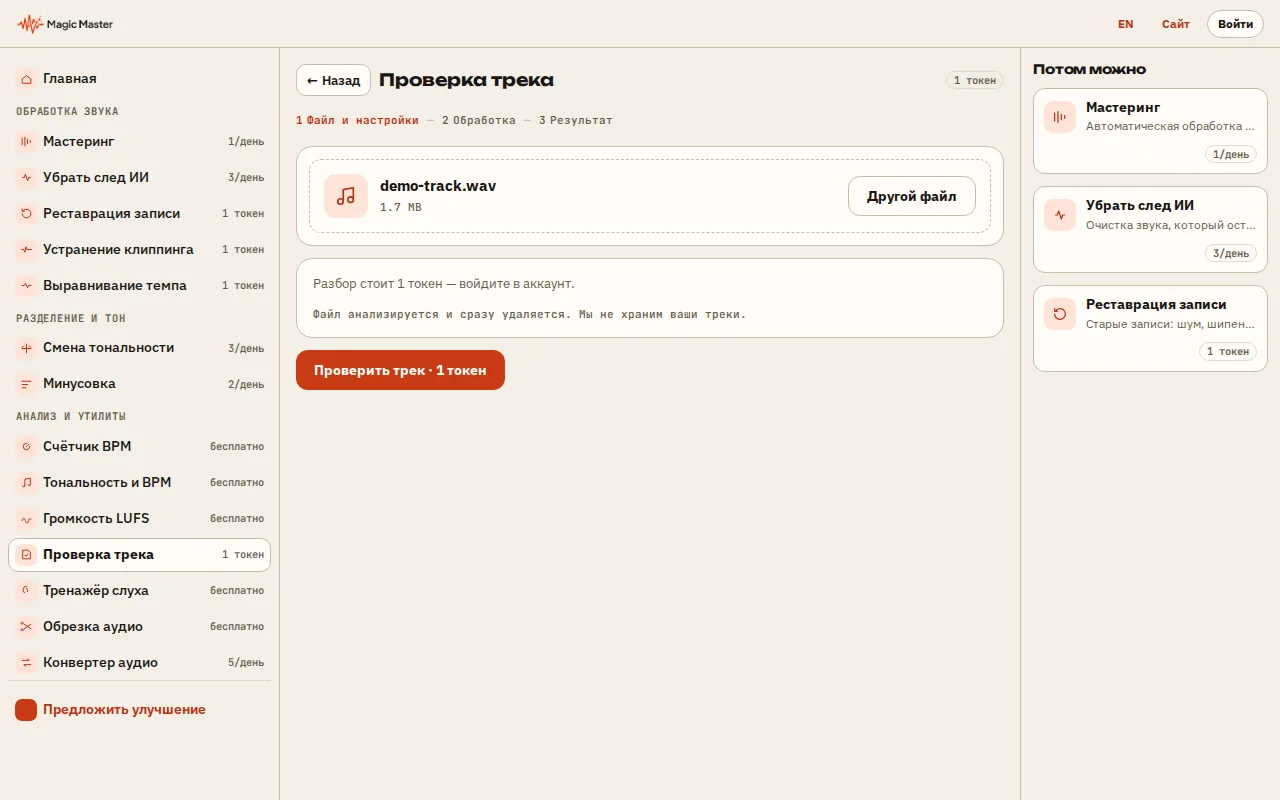This screenshot has height=800, width=1280.
Task: Click the music note icon beside demo-track.wav
Action: coord(346,196)
